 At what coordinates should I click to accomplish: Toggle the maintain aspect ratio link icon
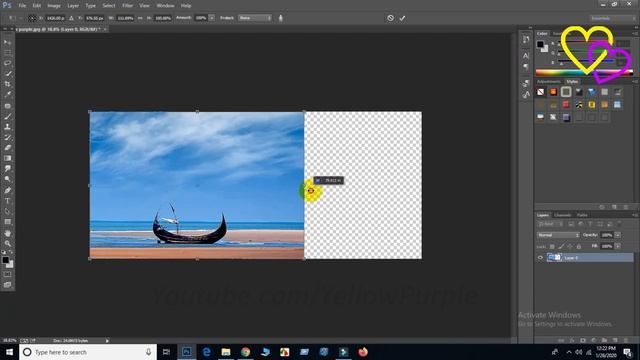tap(140, 18)
